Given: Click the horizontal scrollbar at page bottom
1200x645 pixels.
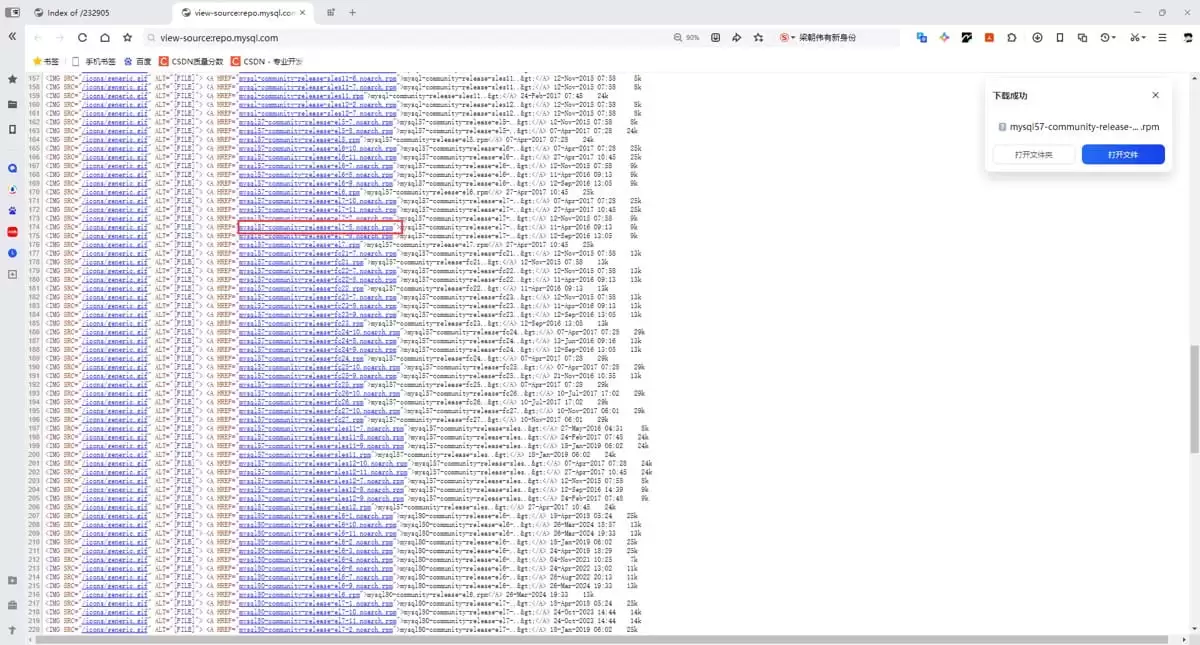Looking at the screenshot, I should [x=600, y=640].
